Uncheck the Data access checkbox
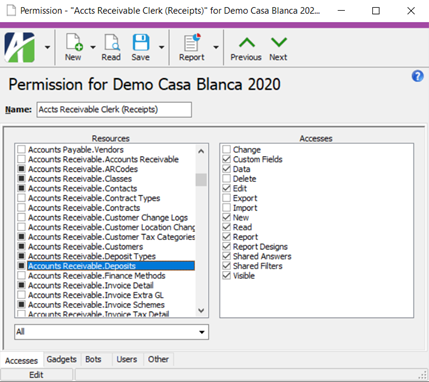Viewport: 429px width, 382px height. click(x=227, y=169)
